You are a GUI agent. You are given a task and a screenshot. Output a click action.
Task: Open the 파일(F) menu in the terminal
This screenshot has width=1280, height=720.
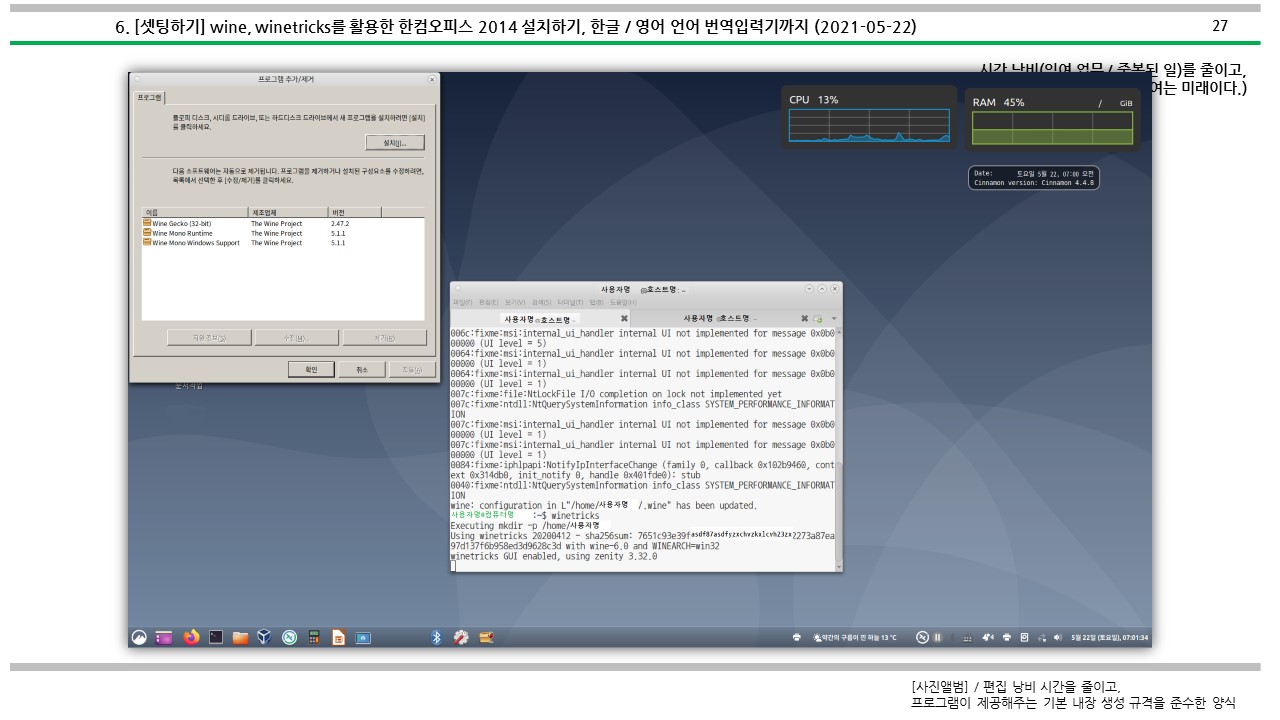point(462,302)
